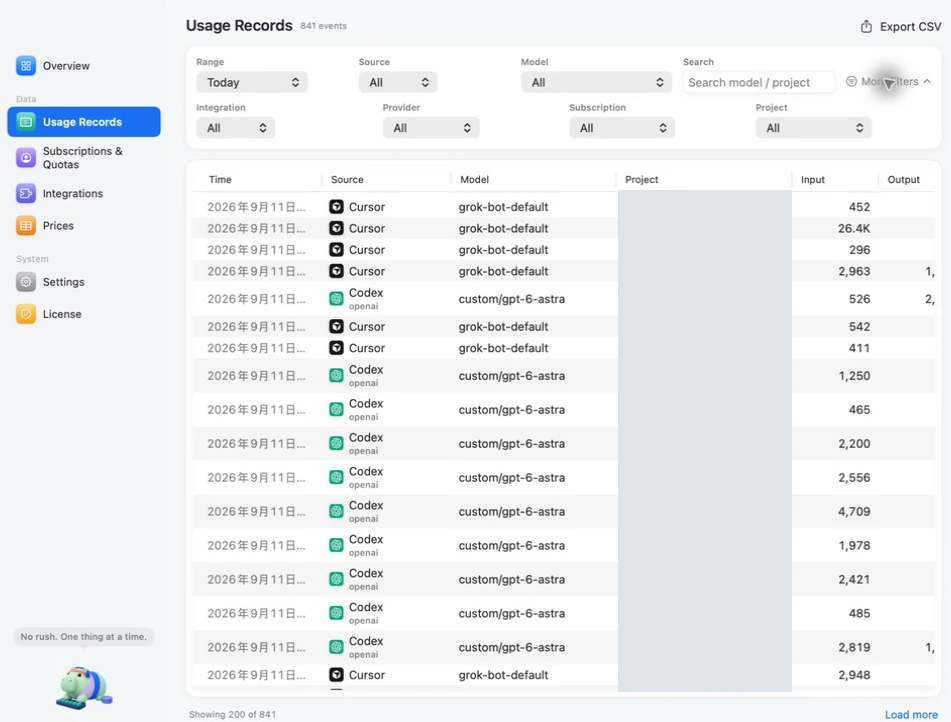Click the Cursor icon in the 542 input row
Viewport: 951px width, 722px height.
pos(336,326)
